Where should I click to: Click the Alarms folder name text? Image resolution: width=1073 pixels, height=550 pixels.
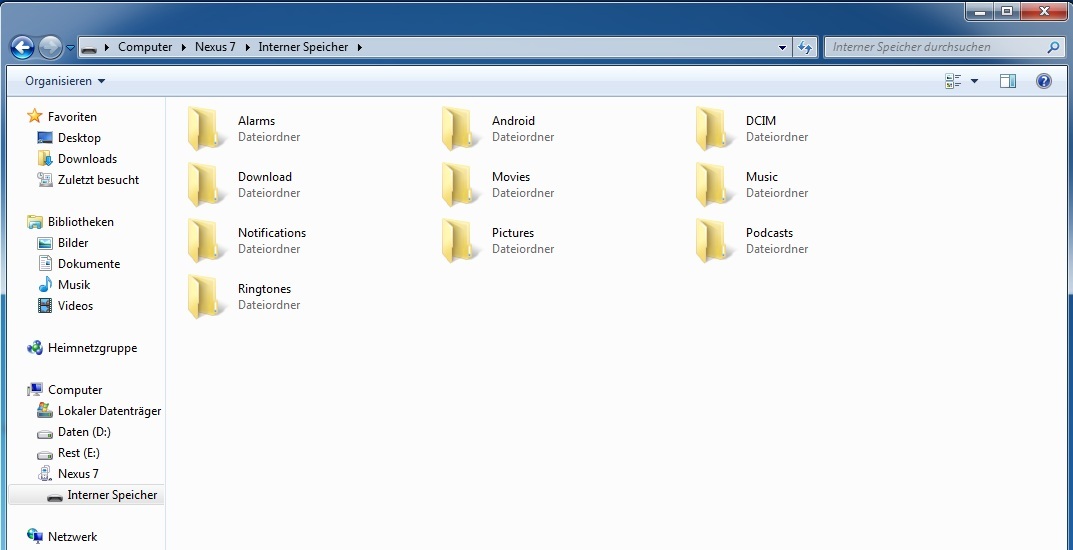[257, 120]
